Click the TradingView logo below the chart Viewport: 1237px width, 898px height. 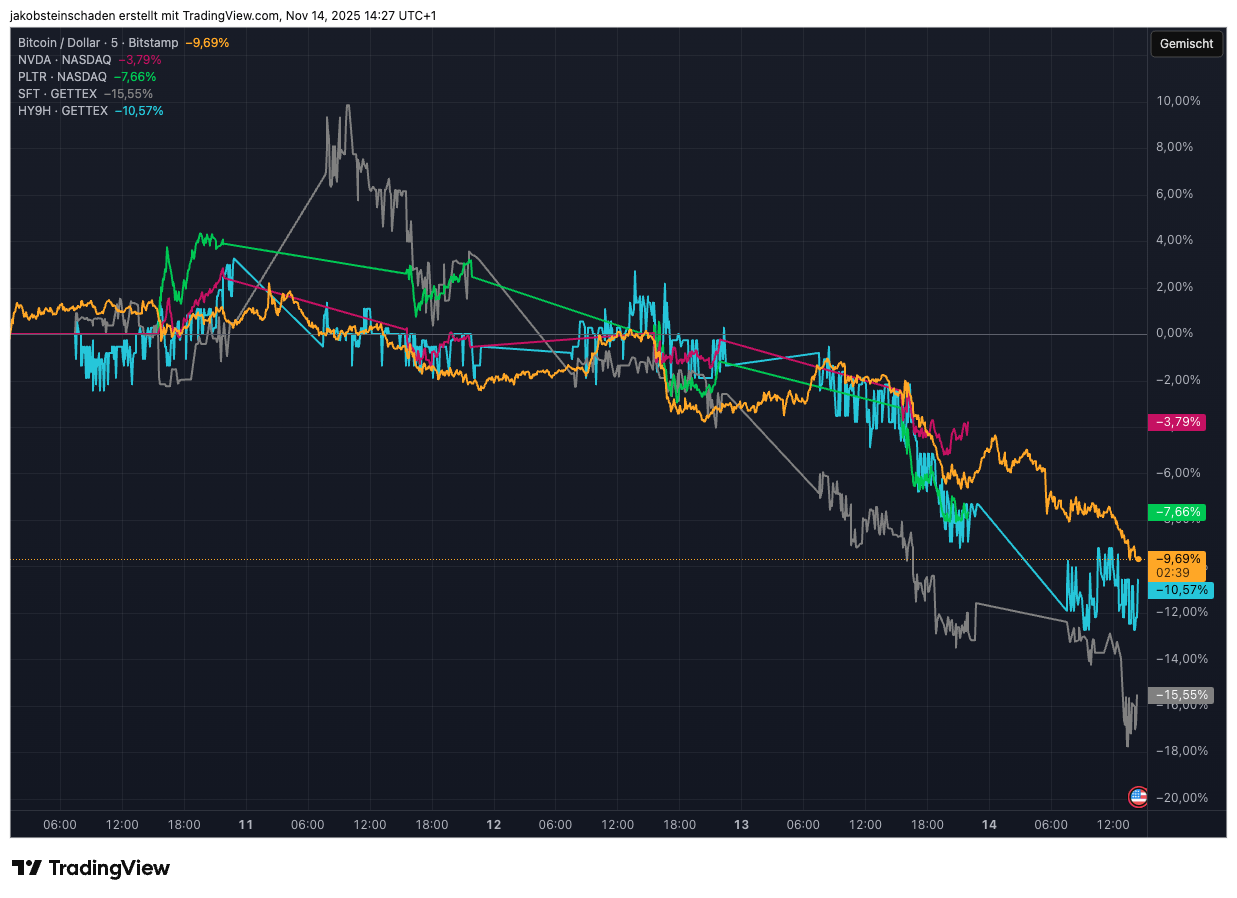[91, 868]
